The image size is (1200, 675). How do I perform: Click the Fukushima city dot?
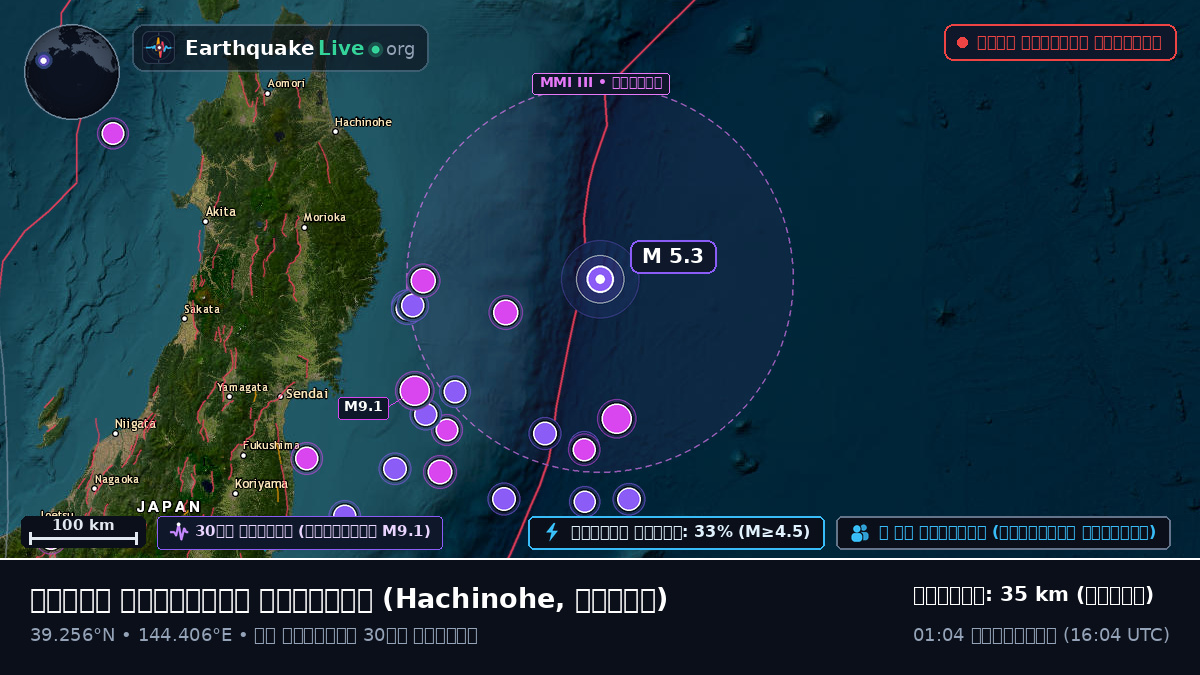[x=243, y=456]
